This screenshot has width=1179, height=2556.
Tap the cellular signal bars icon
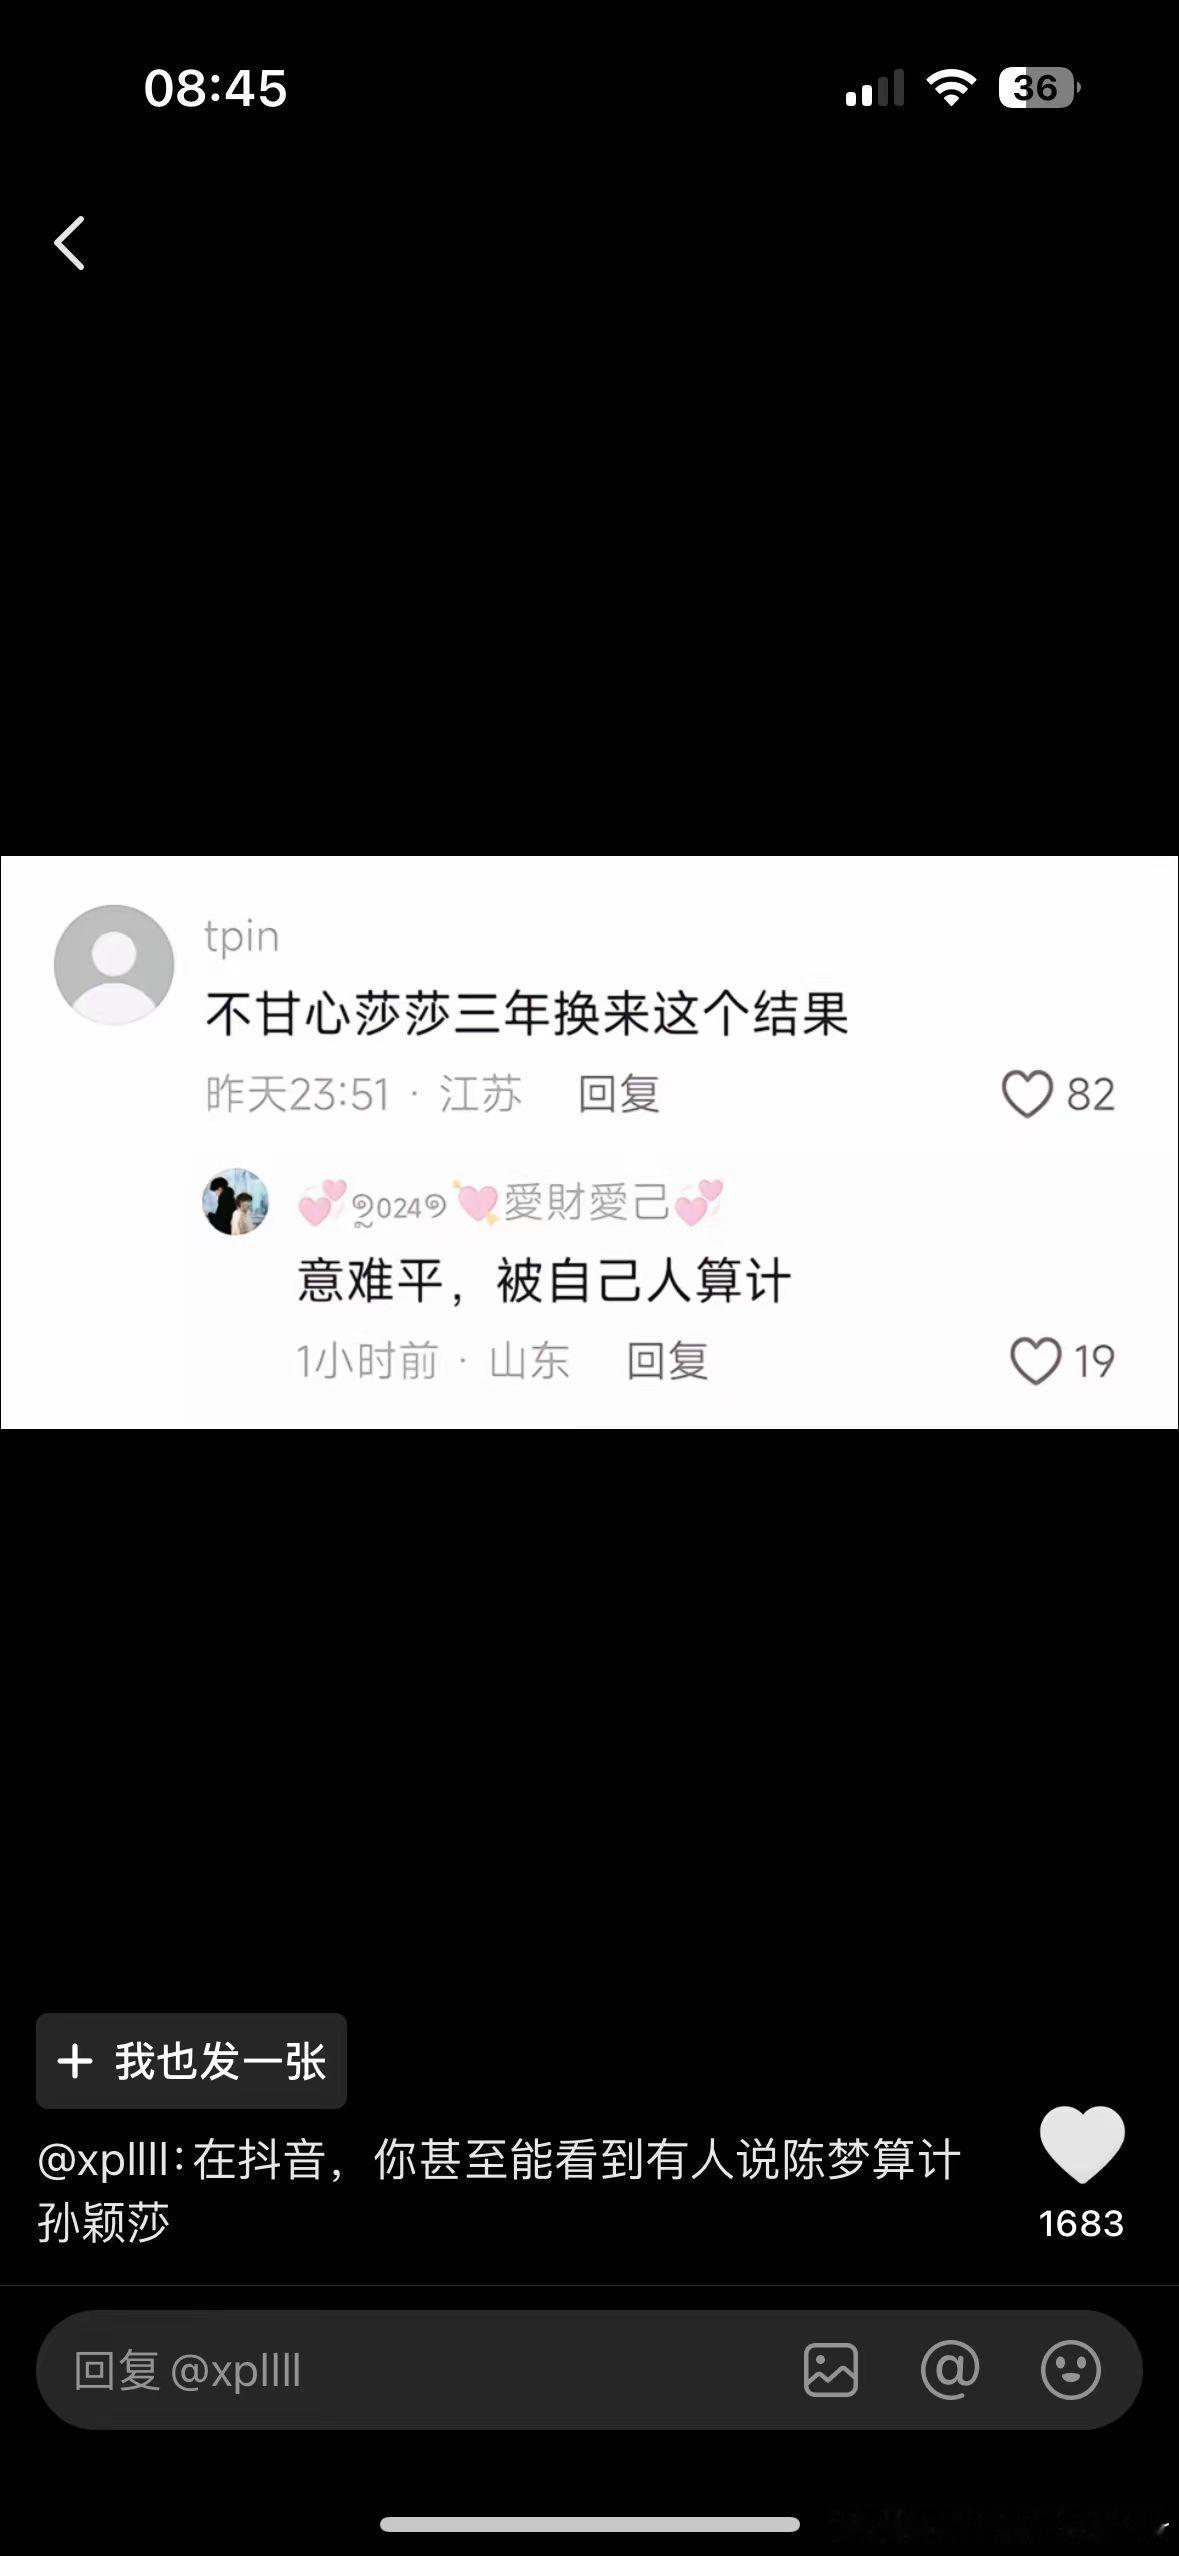[x=874, y=88]
